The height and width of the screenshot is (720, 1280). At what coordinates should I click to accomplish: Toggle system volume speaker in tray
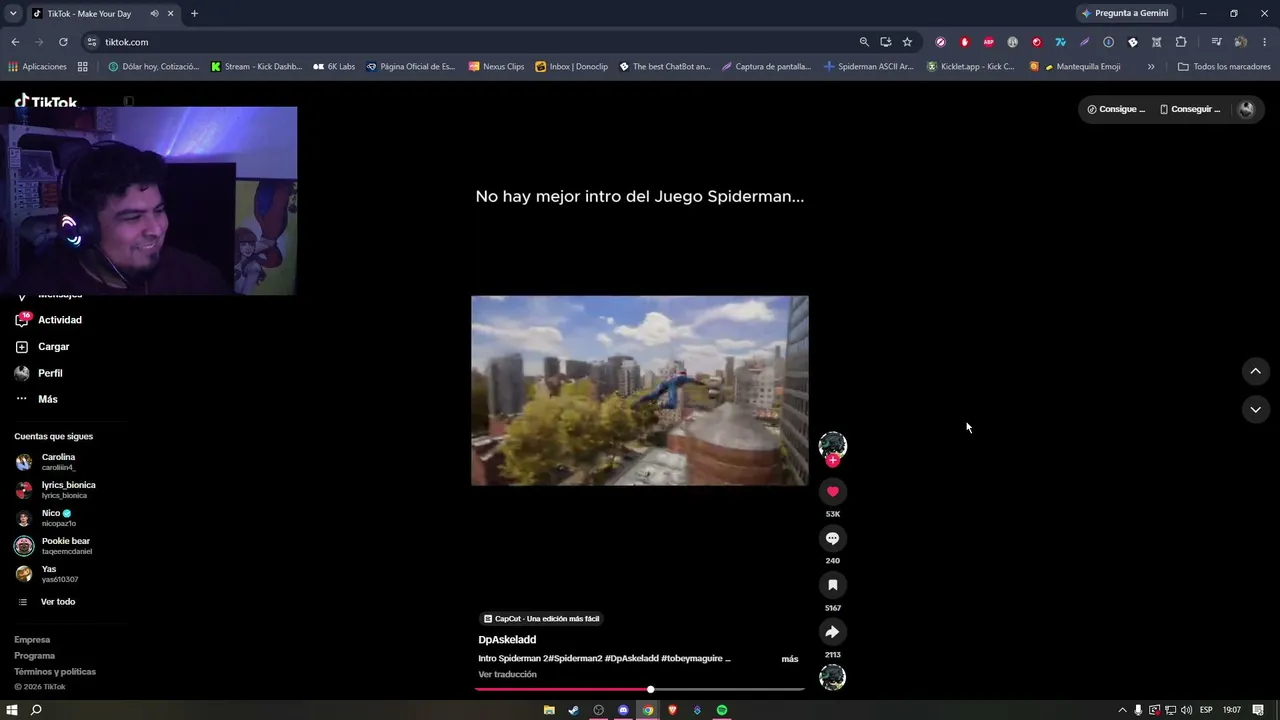coord(1186,710)
